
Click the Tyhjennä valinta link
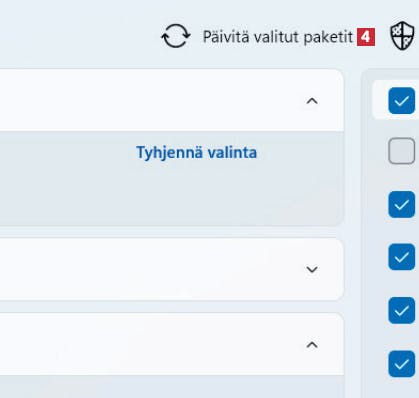click(x=197, y=153)
